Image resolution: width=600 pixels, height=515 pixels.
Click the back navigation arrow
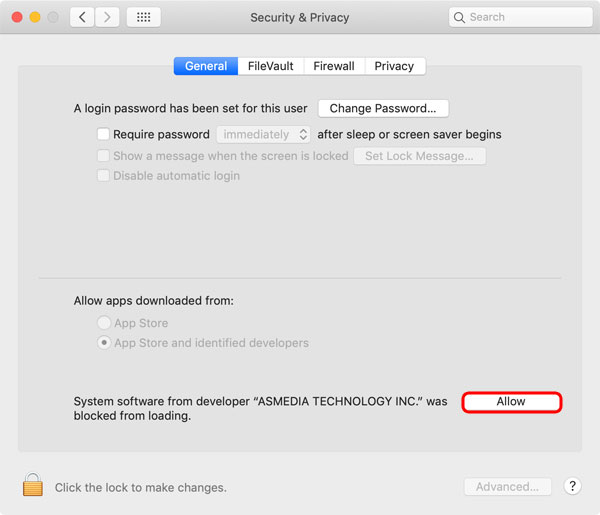(81, 17)
